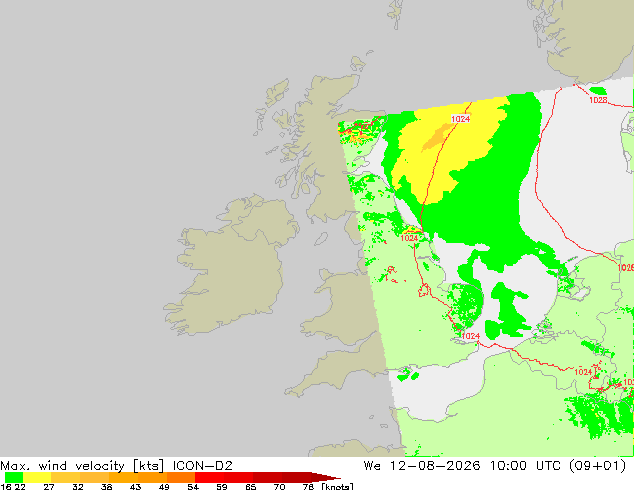Click the '70' legend scale value

(279, 486)
